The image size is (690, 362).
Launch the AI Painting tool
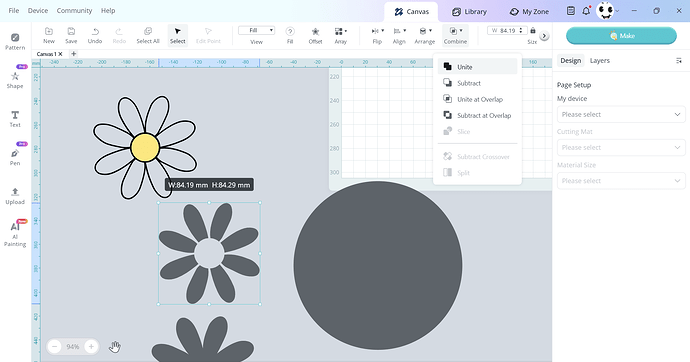(x=15, y=234)
